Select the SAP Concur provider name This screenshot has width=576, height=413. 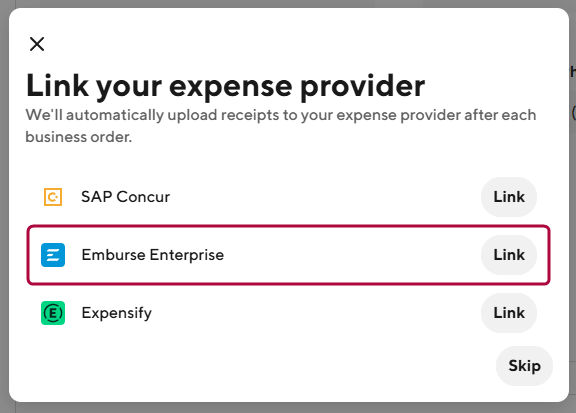click(x=125, y=197)
